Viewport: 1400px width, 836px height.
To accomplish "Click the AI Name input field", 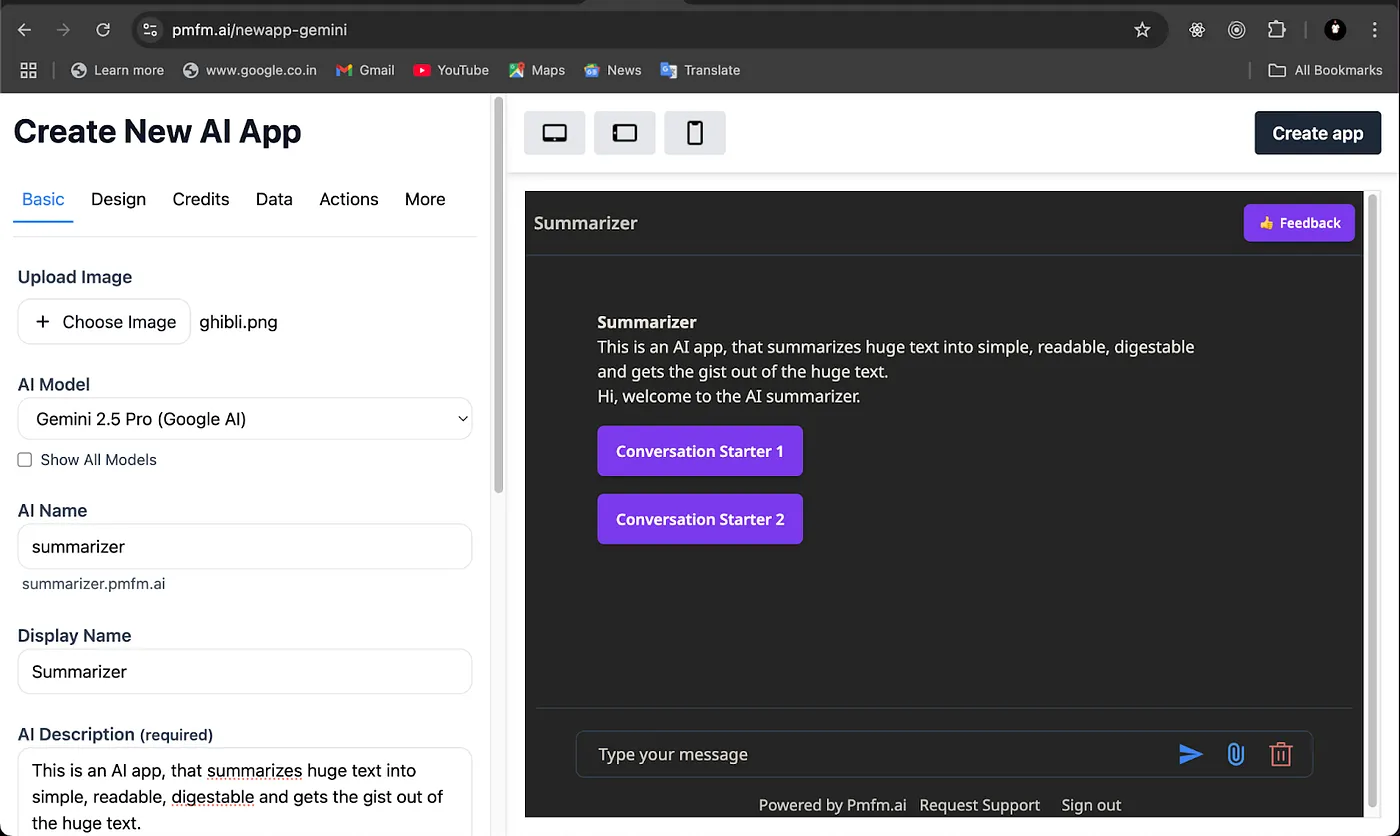I will tap(245, 547).
